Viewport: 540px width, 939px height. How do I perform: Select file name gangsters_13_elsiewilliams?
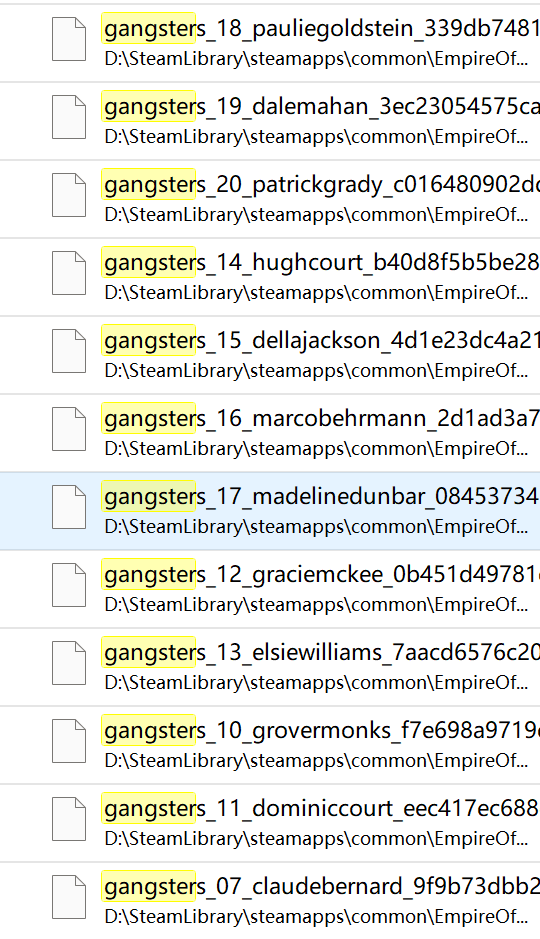click(321, 653)
